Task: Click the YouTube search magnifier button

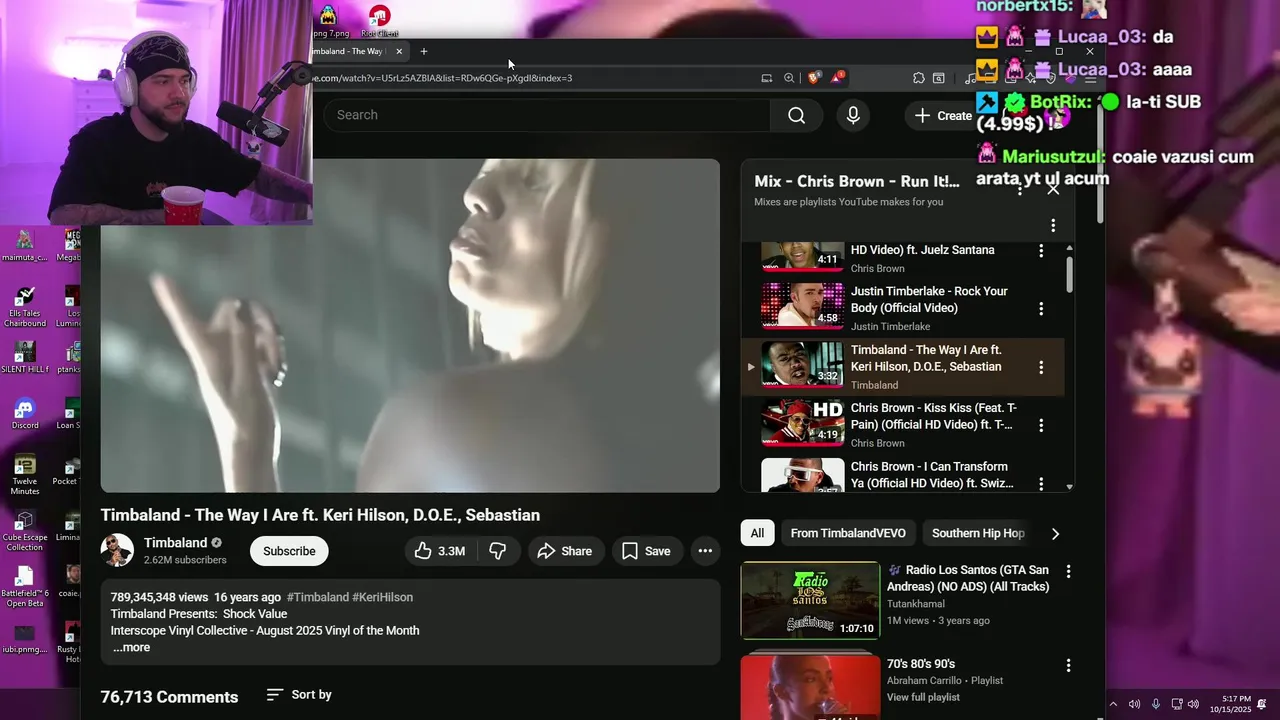Action: pyautogui.click(x=796, y=115)
